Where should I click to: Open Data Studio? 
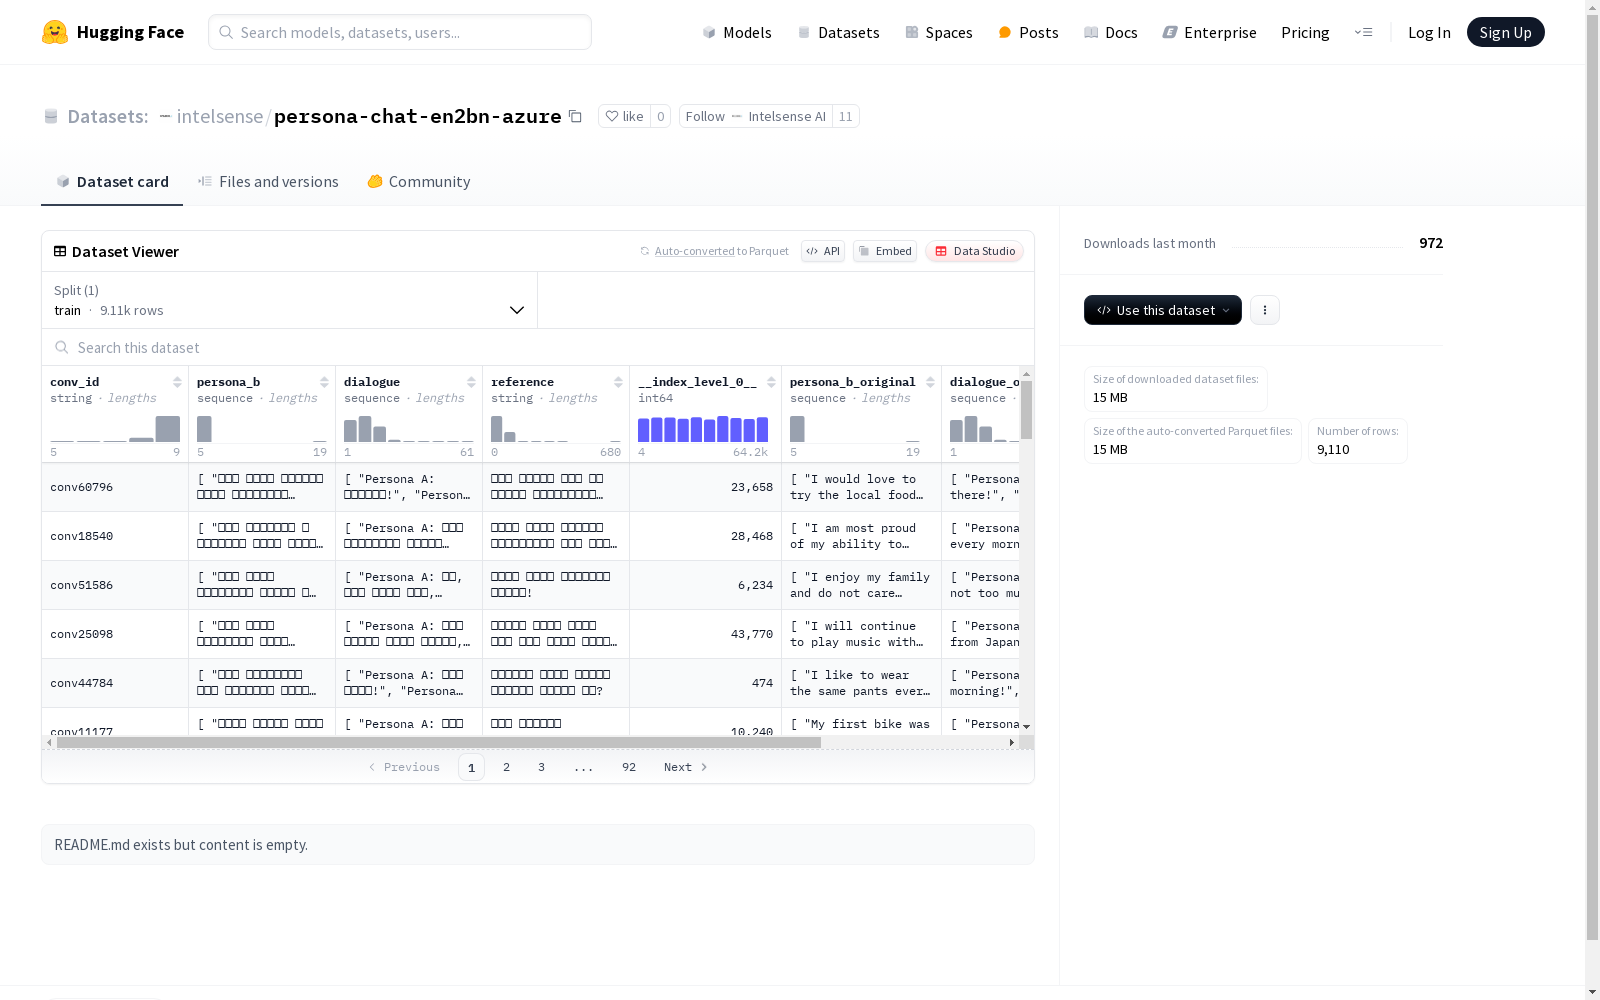coord(974,251)
